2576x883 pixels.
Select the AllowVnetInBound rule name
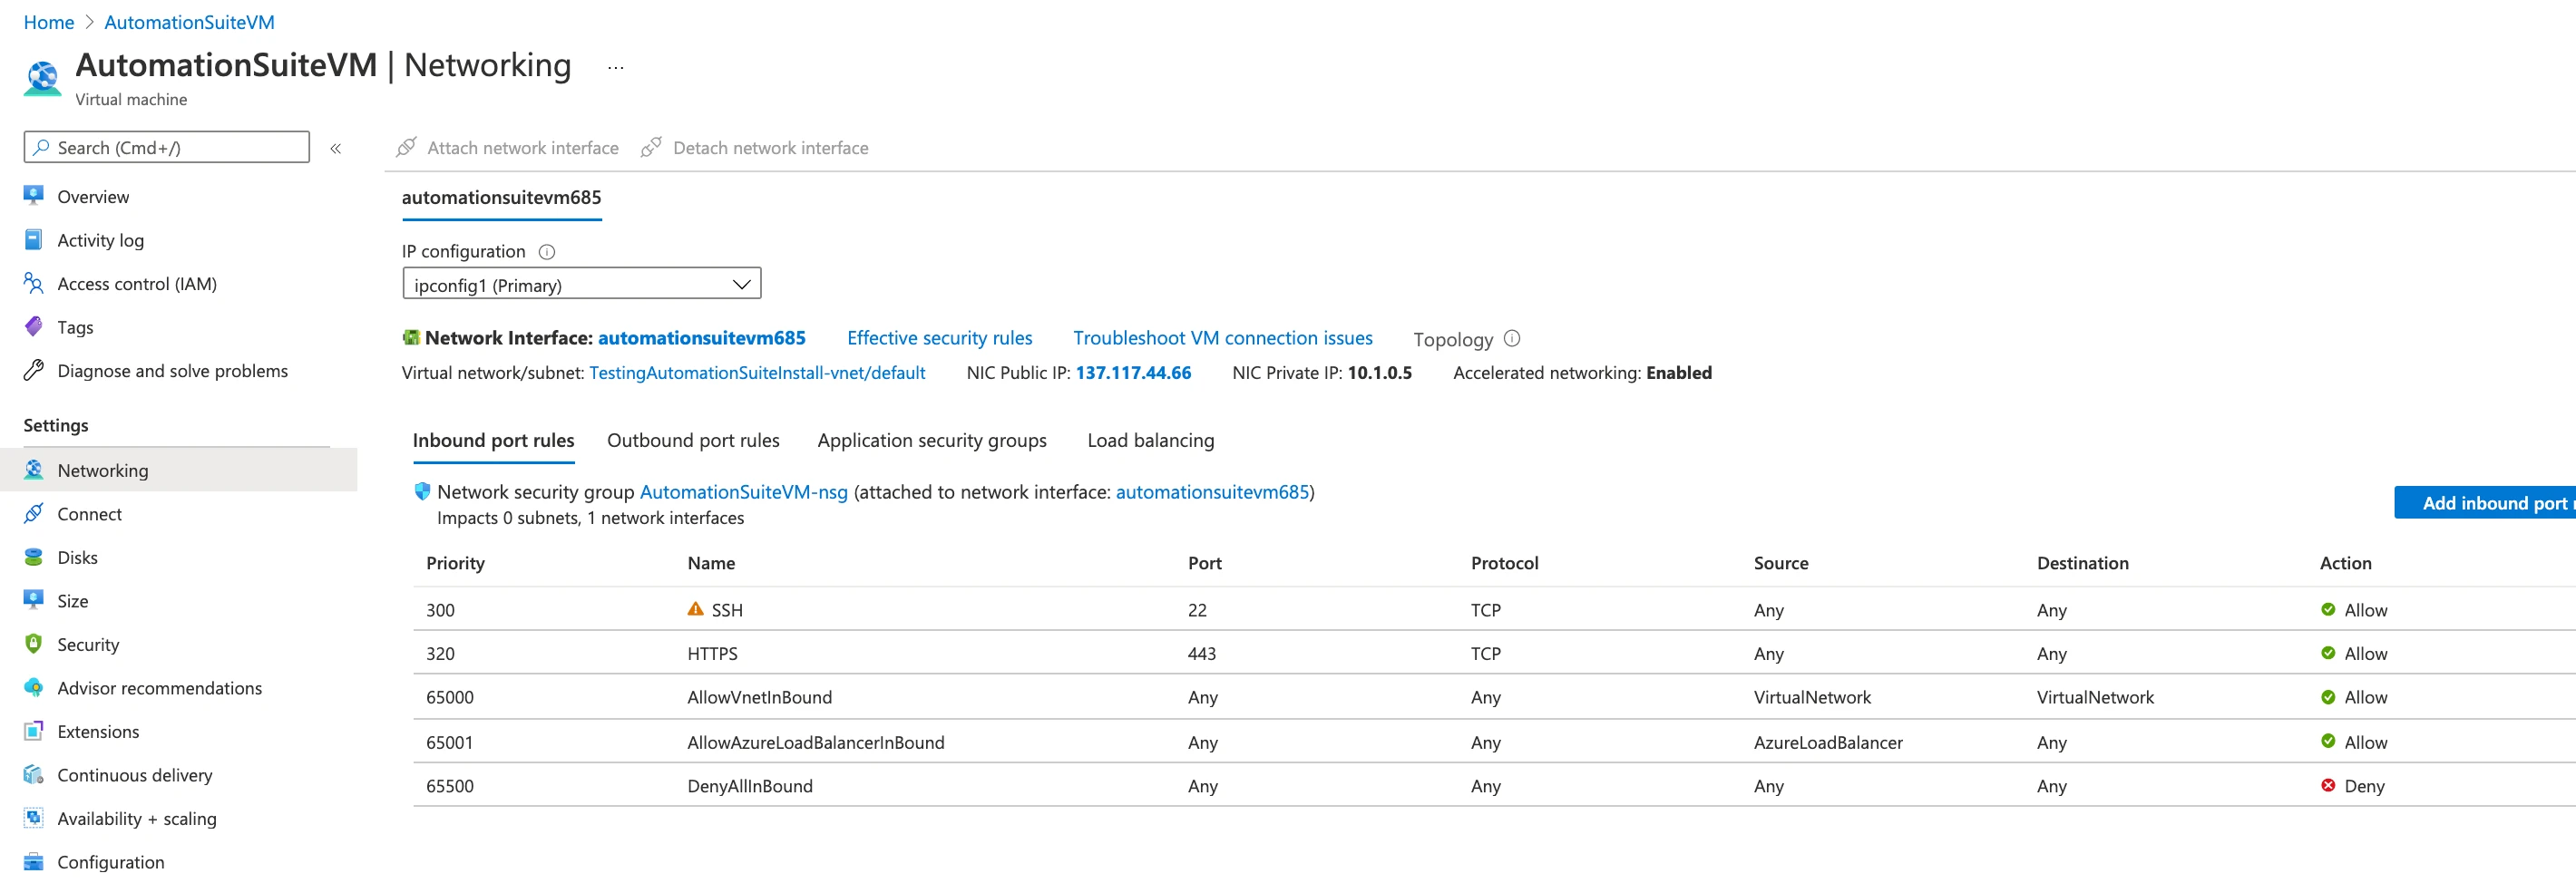[759, 697]
